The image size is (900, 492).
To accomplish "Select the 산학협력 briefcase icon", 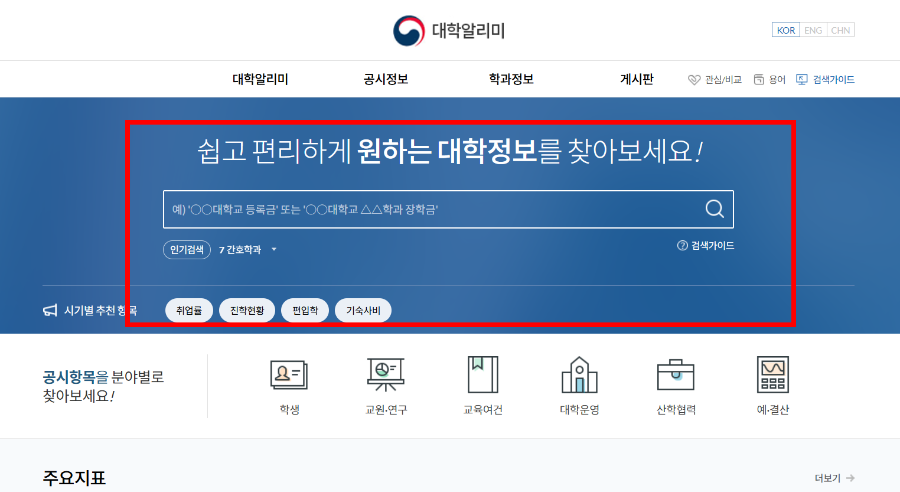I will click(x=676, y=375).
